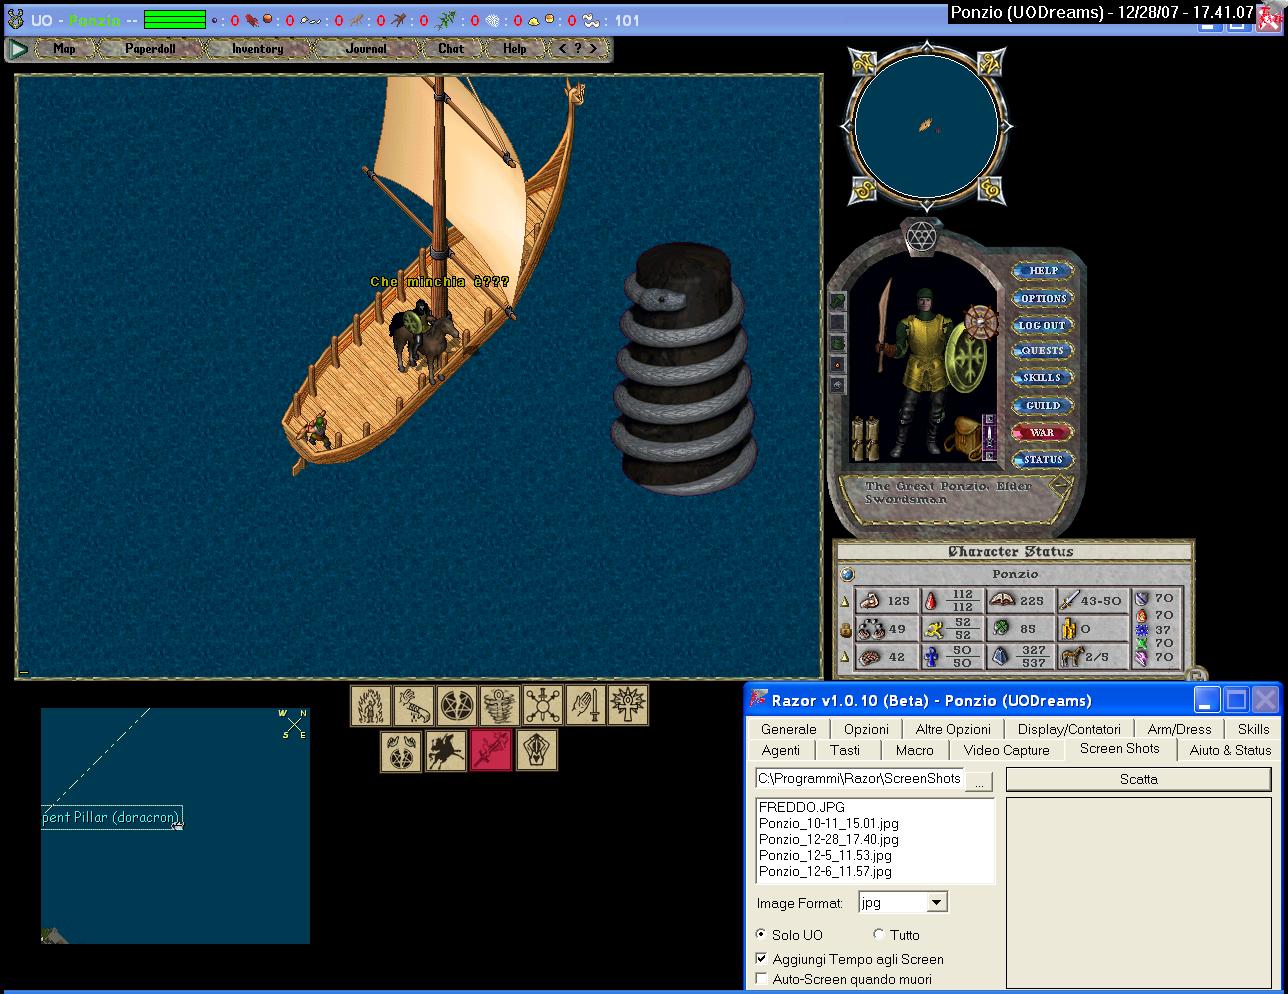Click the Help item in top menu bar

click(x=514, y=48)
